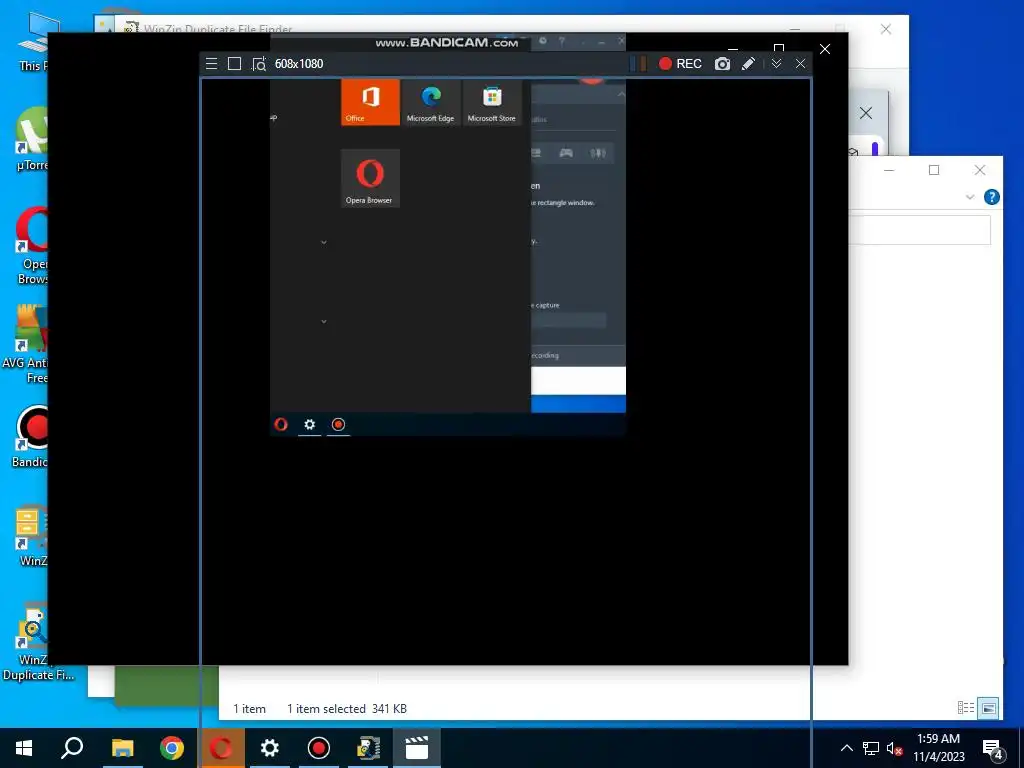Start recording with the REC button

point(680,63)
